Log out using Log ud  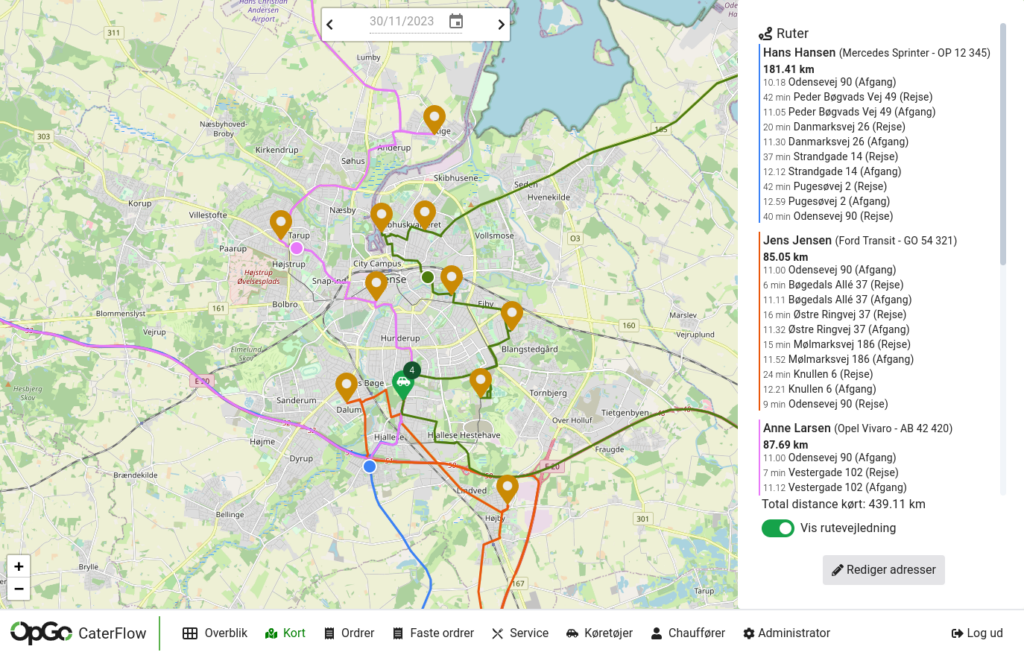tap(977, 633)
